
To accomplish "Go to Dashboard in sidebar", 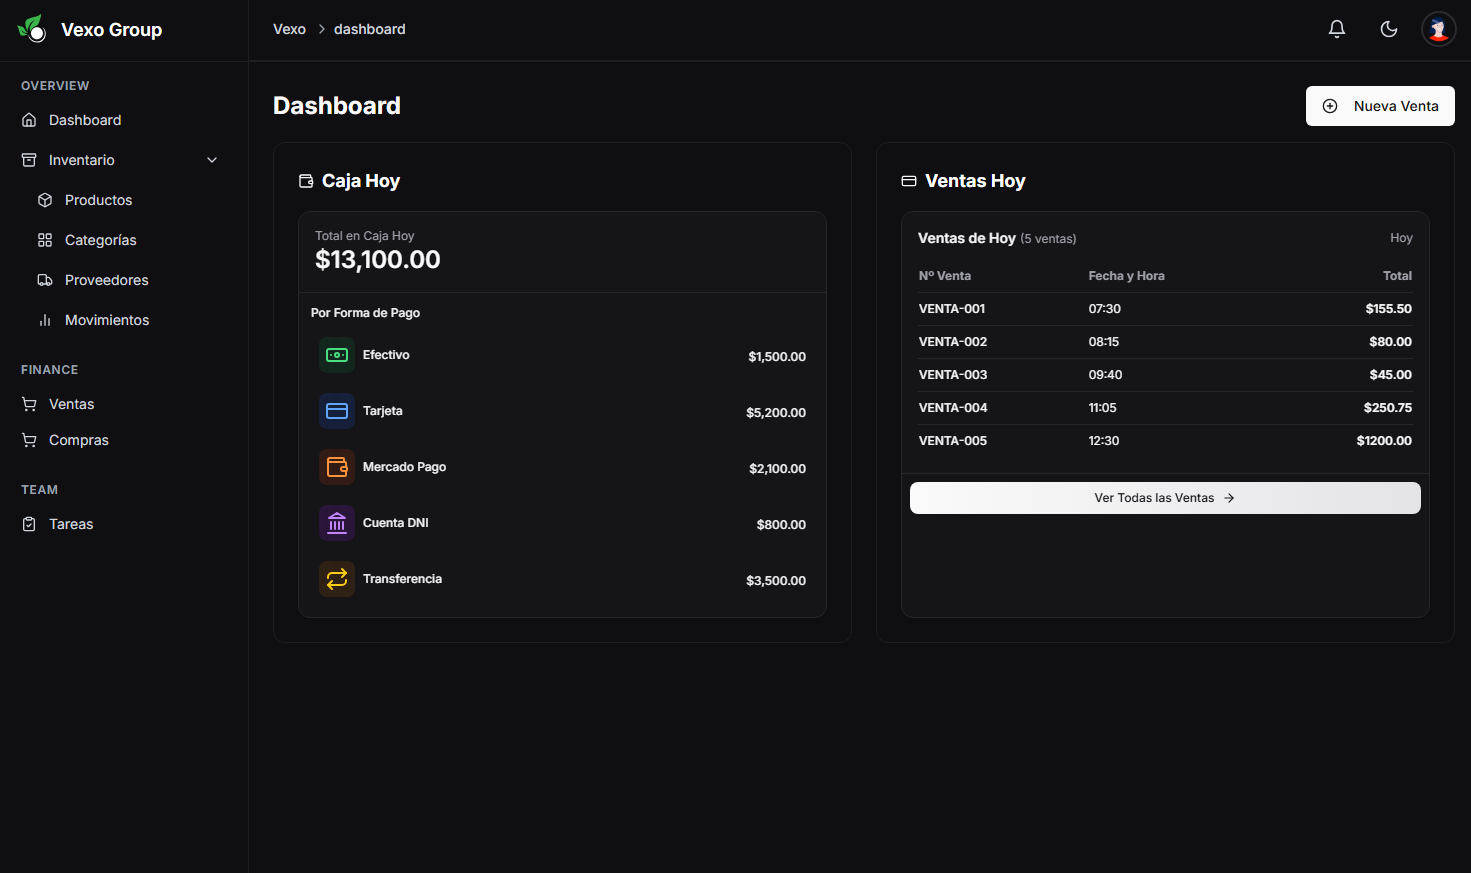I will 85,120.
